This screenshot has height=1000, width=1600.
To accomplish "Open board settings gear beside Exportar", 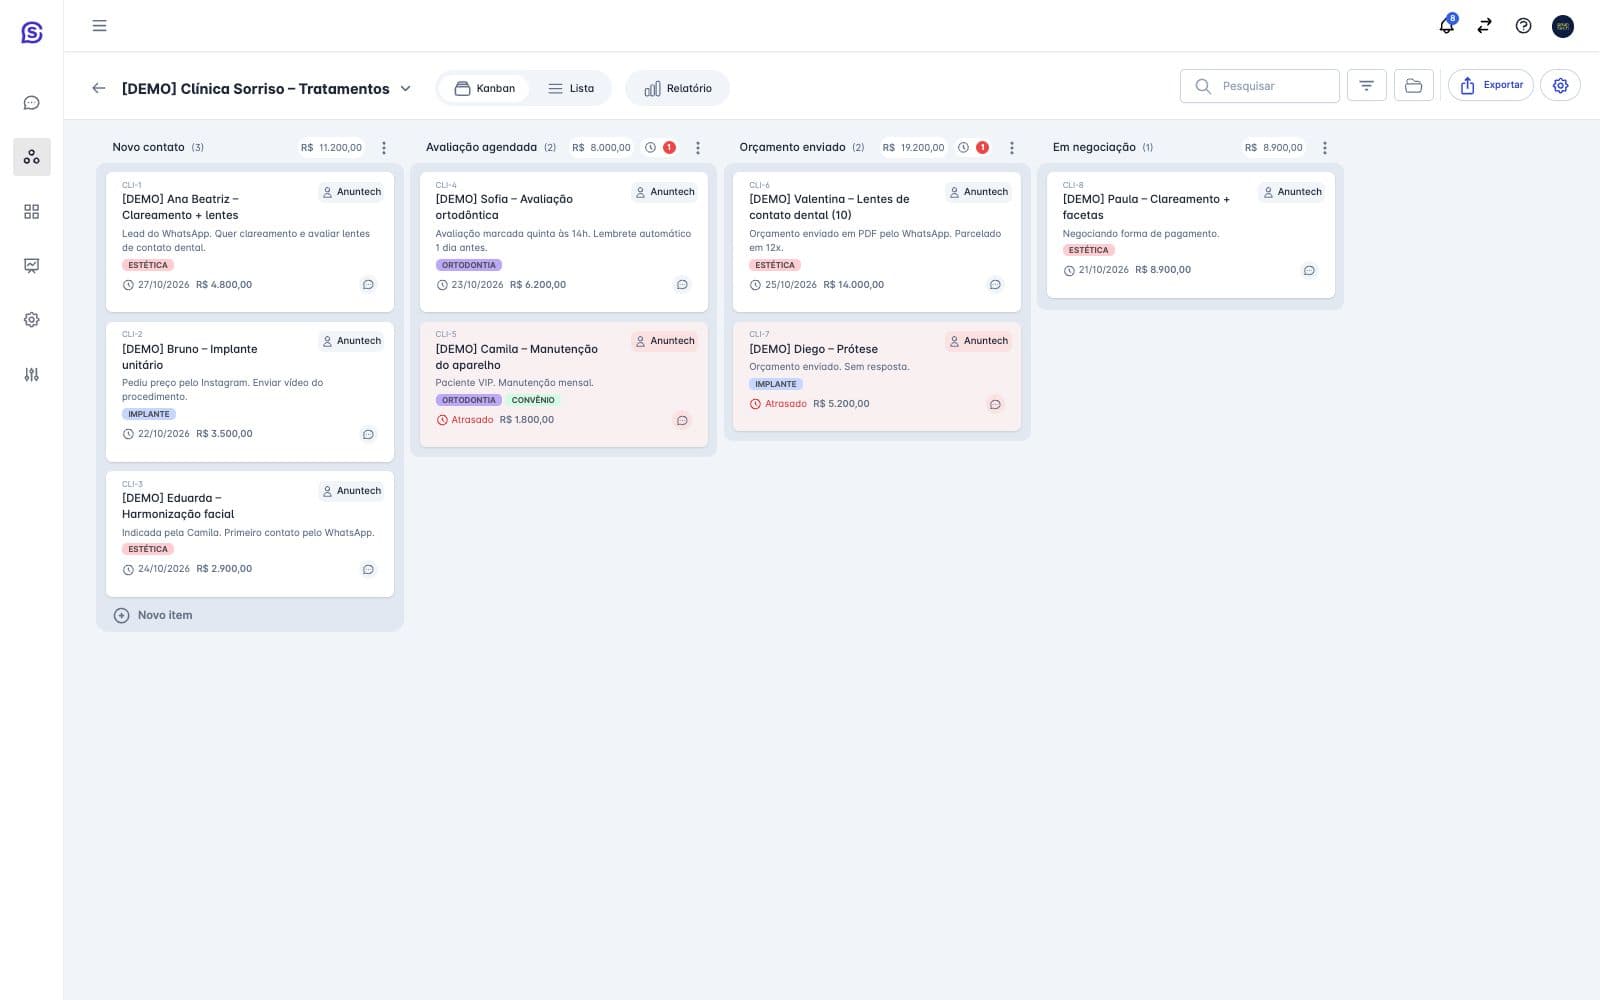I will 1560,86.
